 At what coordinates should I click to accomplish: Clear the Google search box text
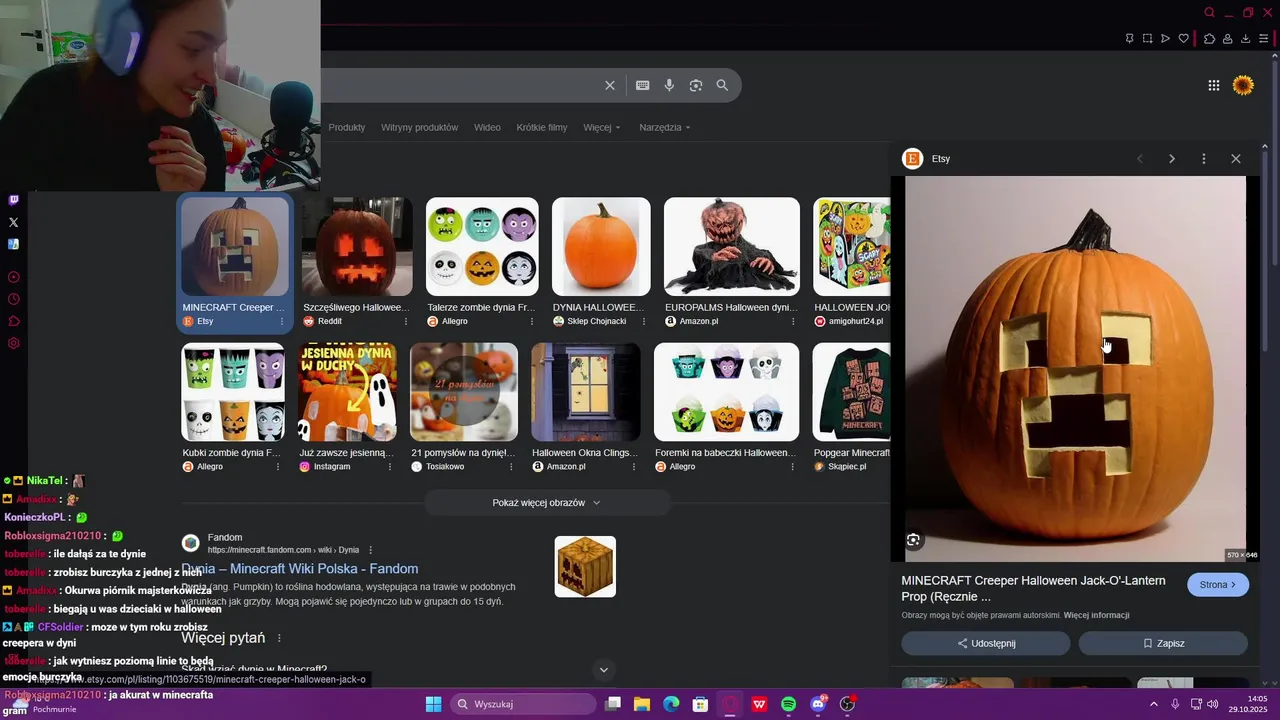click(610, 85)
